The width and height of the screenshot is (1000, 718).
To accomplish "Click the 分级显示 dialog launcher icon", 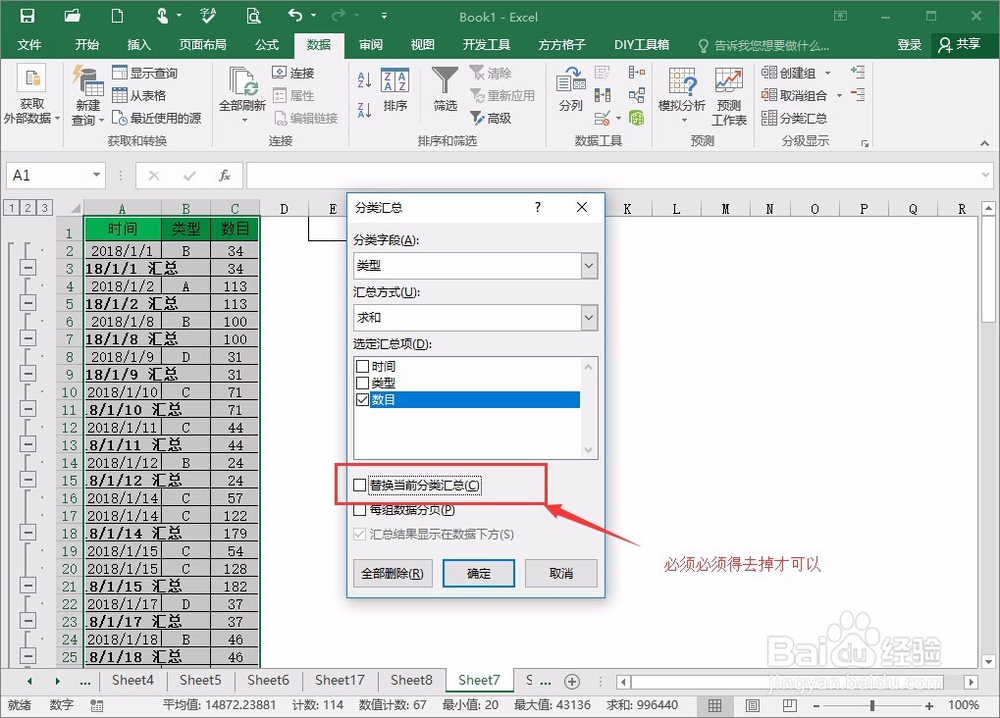I will 865,143.
